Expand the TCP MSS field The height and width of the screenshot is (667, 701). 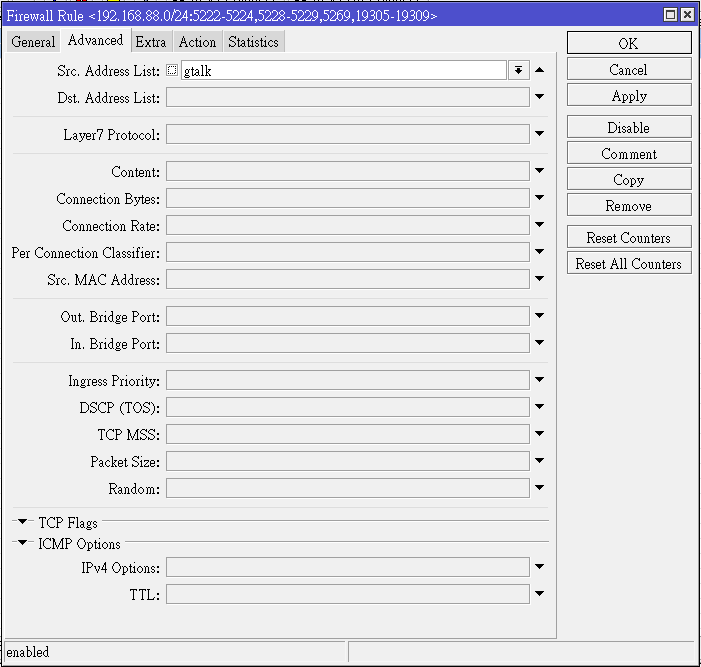[x=540, y=433]
